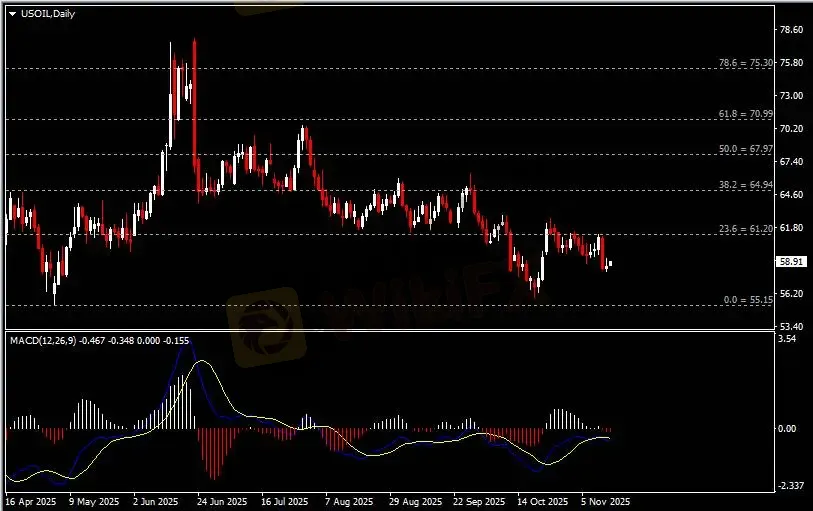
Task: Select the 78.6 = 75.30 Fibonacci label
Action: [745, 63]
